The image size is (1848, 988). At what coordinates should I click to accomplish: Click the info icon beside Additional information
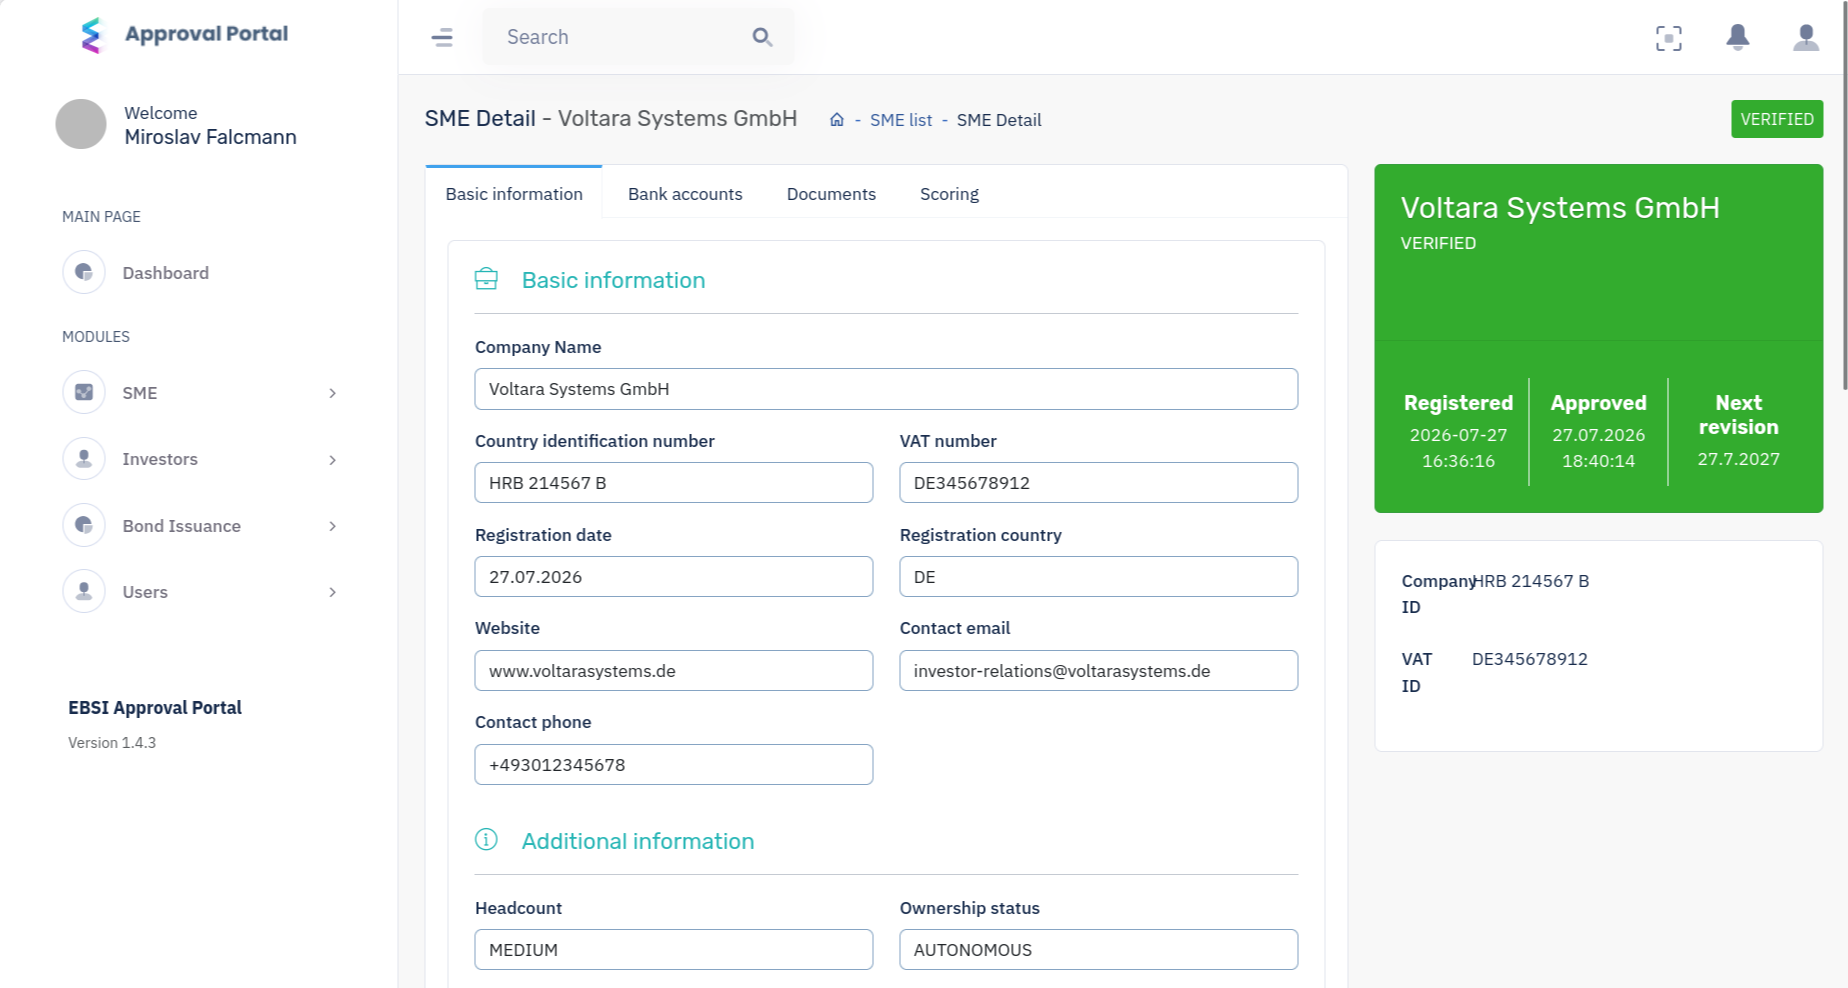(x=486, y=839)
